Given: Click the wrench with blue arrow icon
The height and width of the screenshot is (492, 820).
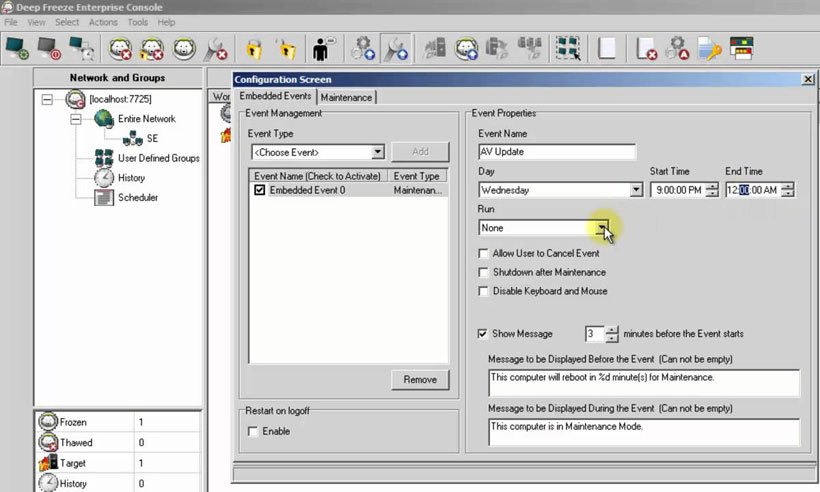Looking at the screenshot, I should 395,49.
